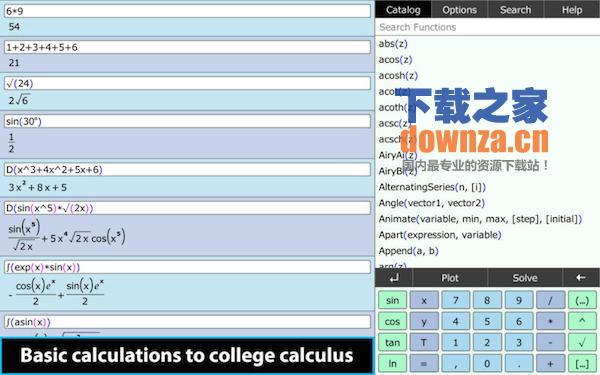
Task: Tap the square brackets [...] key
Action: coord(582,364)
